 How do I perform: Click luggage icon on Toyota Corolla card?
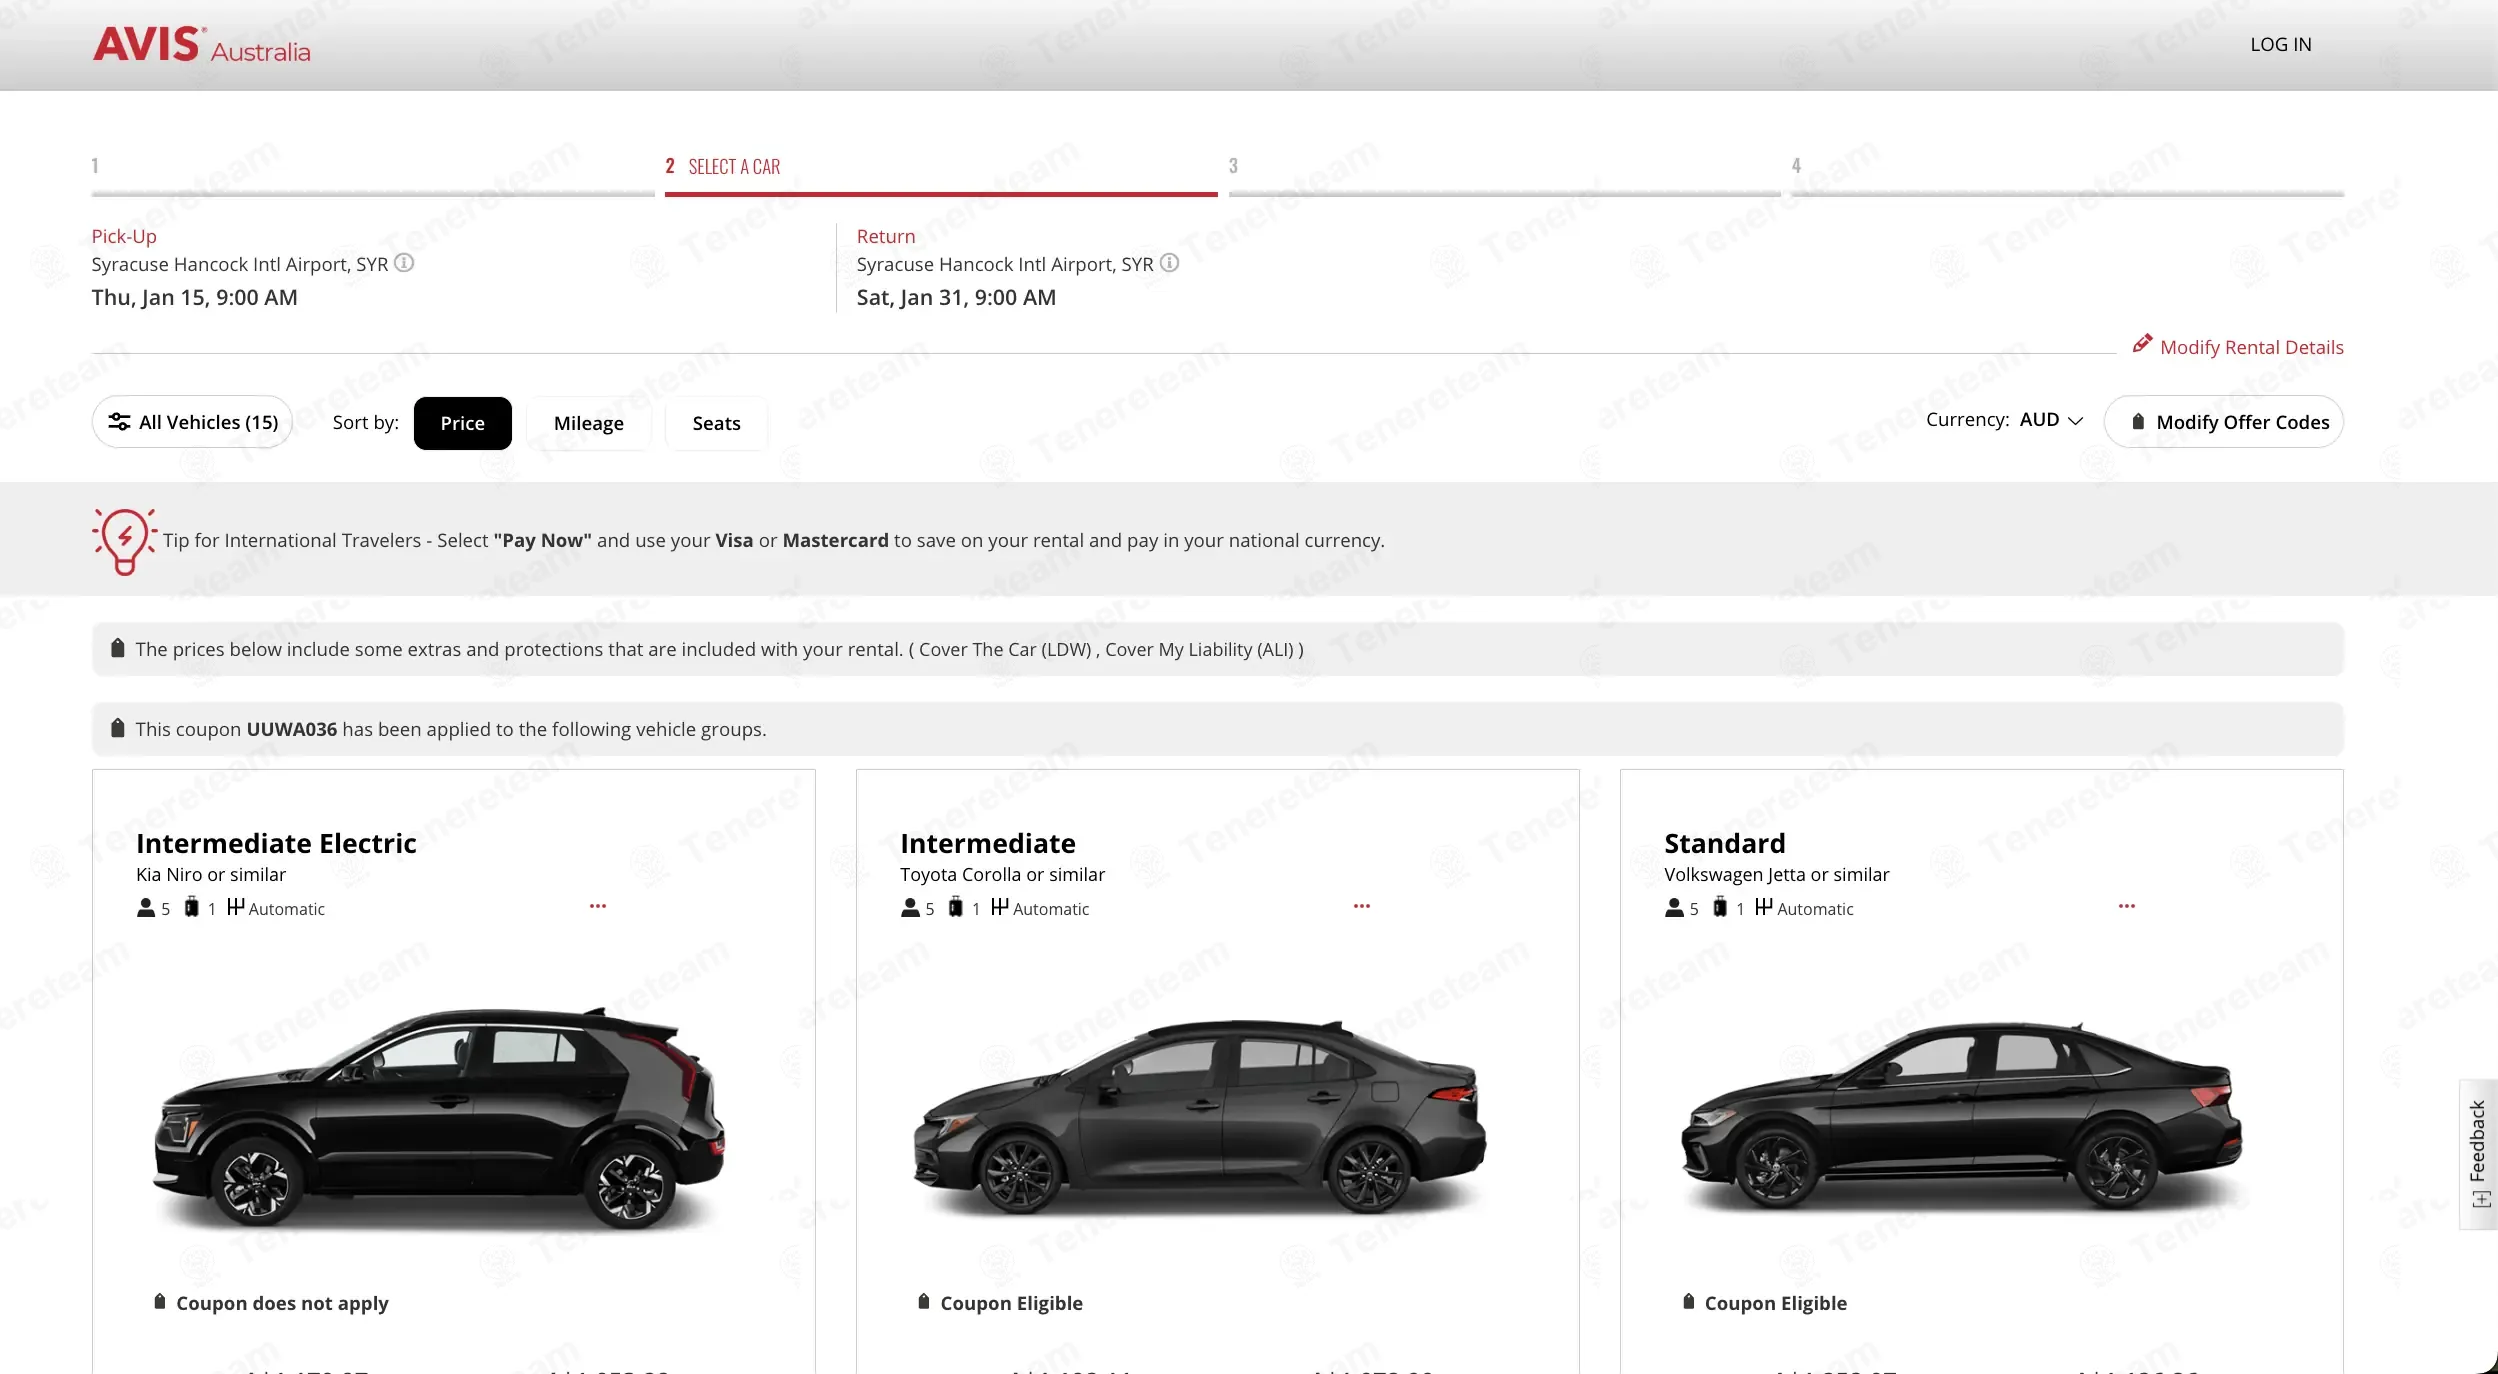point(955,908)
